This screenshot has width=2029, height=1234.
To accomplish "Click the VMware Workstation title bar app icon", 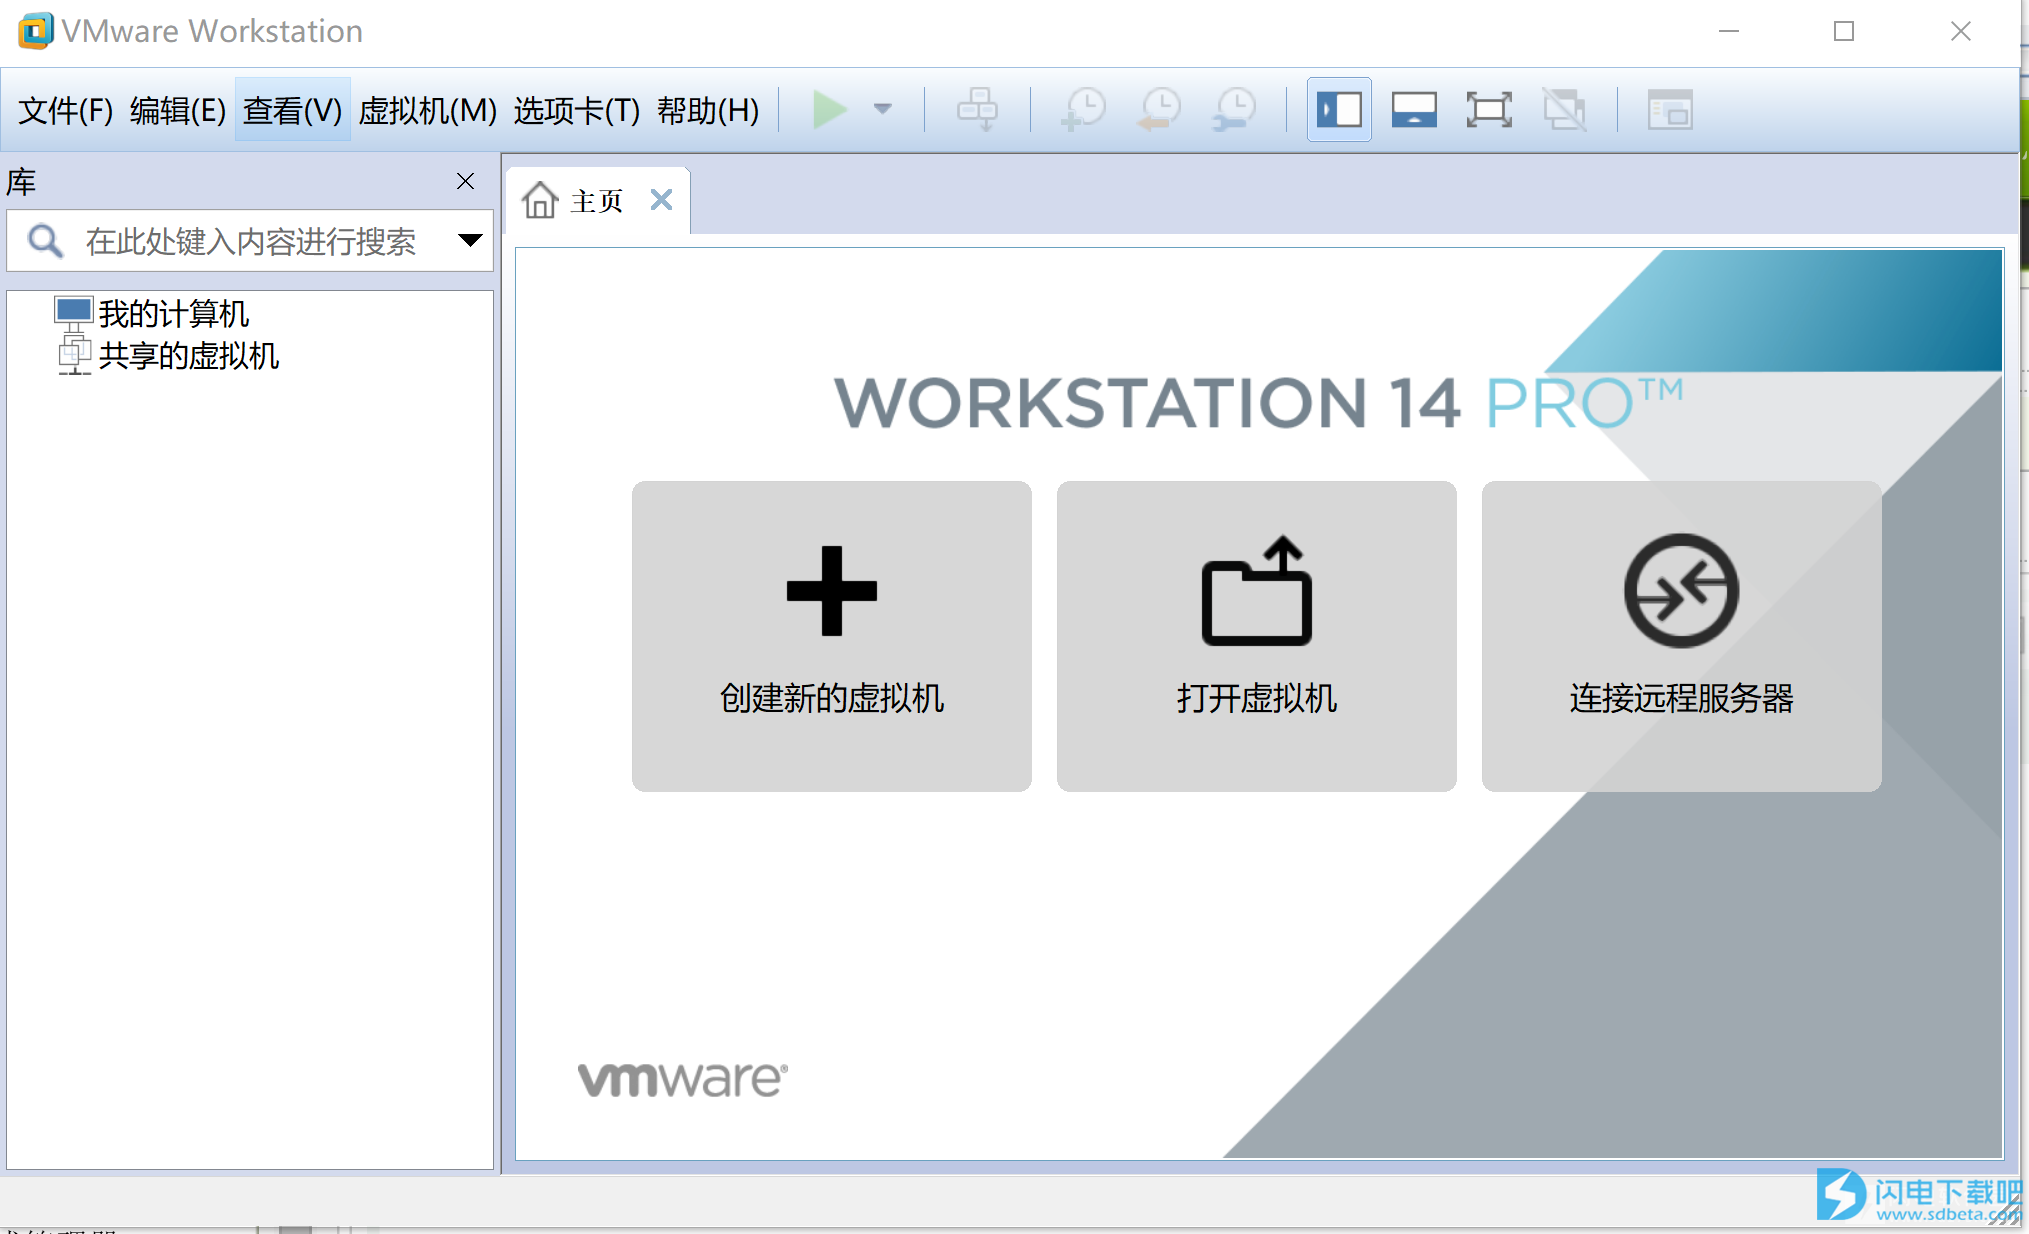I will pyautogui.click(x=36, y=31).
